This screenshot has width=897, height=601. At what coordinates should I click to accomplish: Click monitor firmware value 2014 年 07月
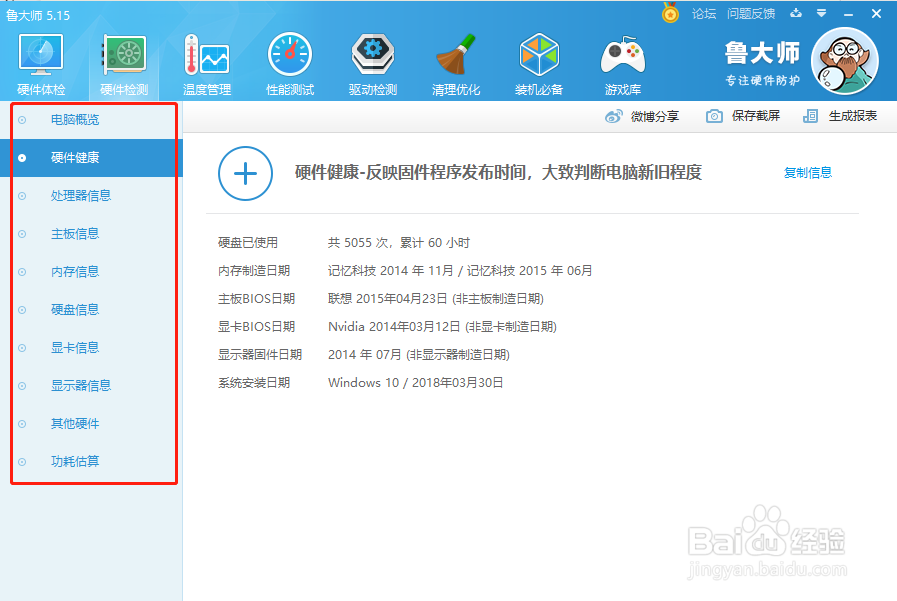click(x=365, y=355)
